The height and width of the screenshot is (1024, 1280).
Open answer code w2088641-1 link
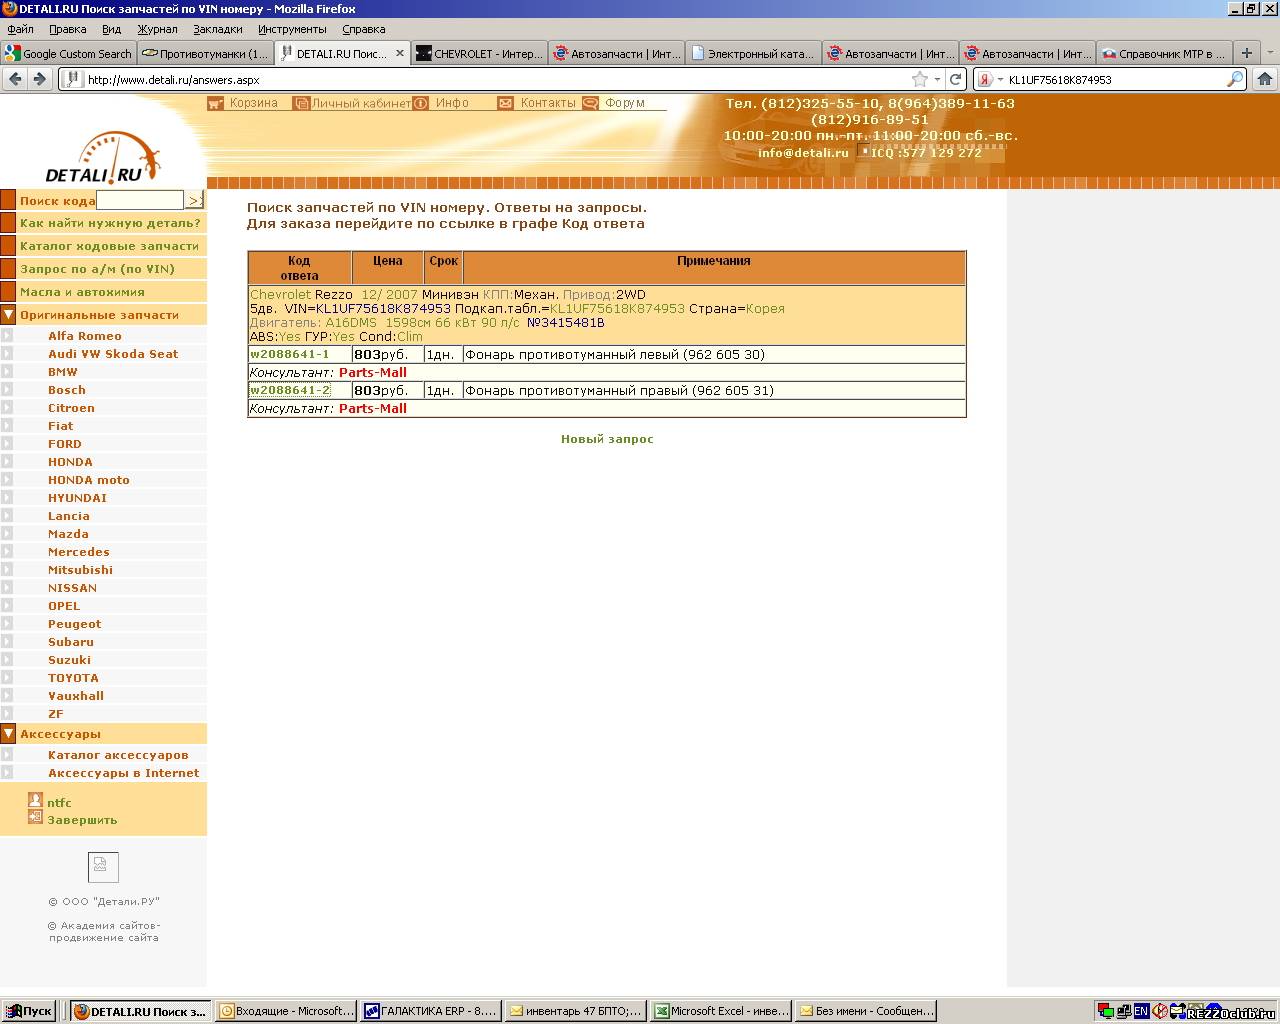click(289, 354)
